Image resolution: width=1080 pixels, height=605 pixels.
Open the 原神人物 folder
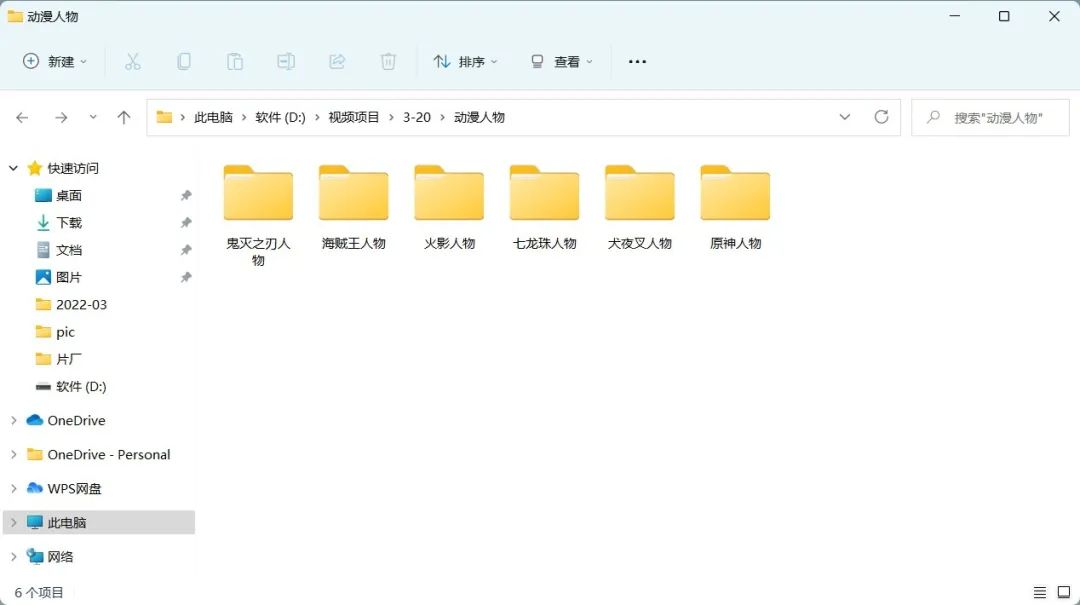(735, 192)
